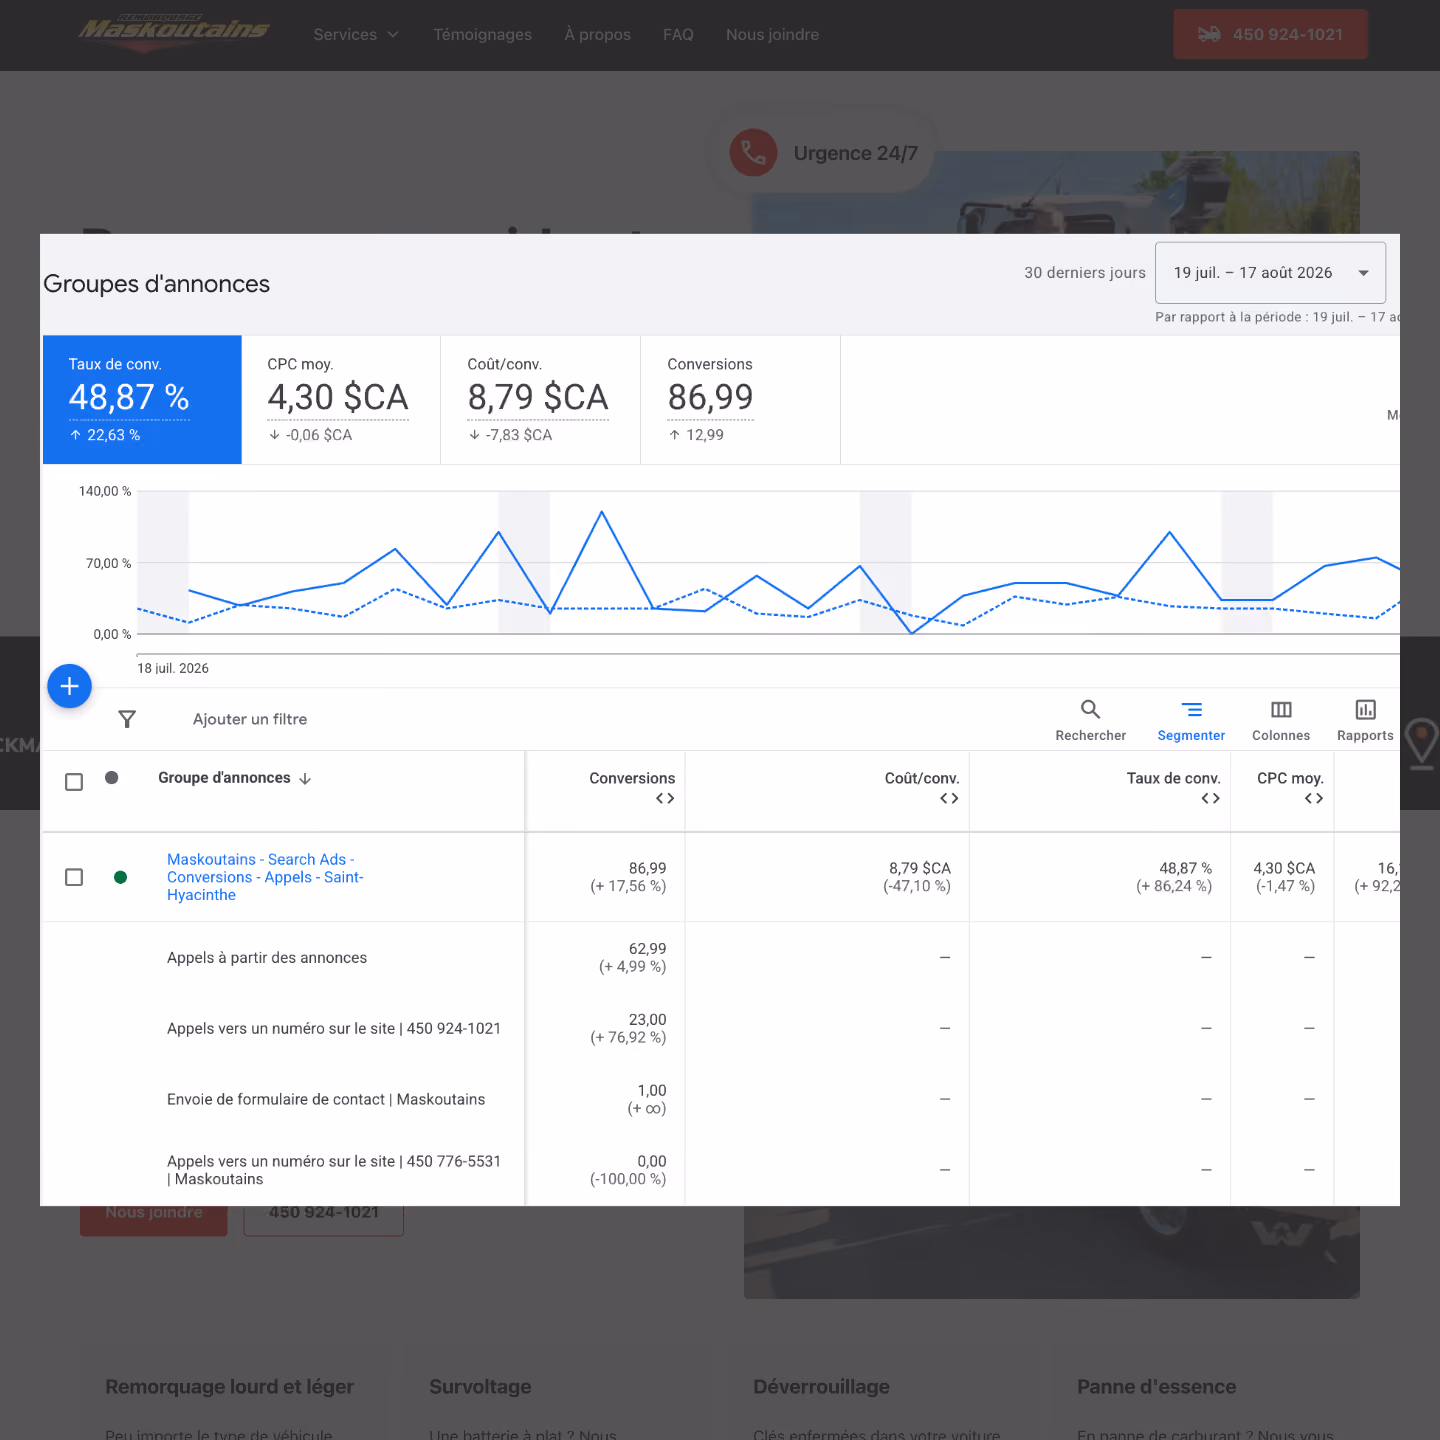Select the Segmenter tool
1440x1440 pixels.
point(1191,720)
